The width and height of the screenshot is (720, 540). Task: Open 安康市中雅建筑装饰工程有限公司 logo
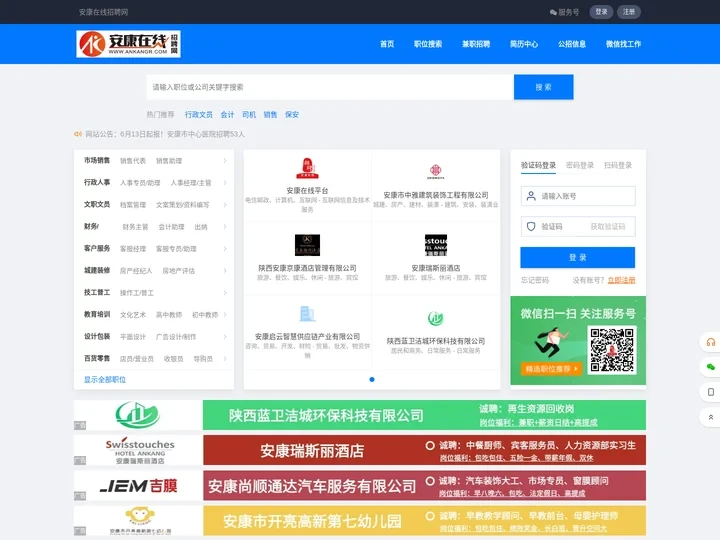[435, 171]
